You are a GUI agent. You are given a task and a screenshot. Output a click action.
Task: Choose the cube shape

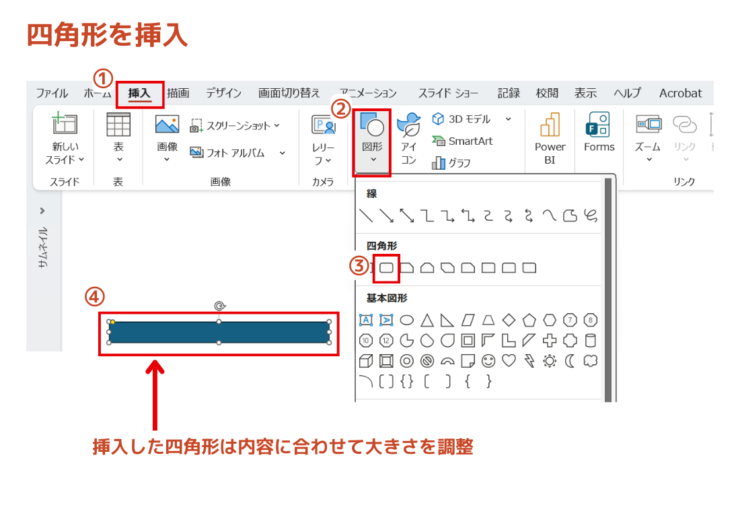[366, 361]
